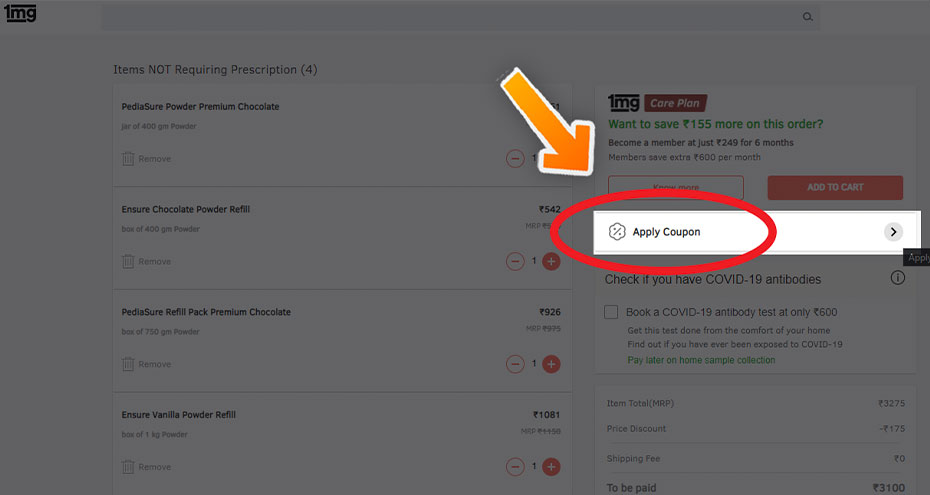The image size is (930, 495).
Task: Click the Know more button
Action: (x=676, y=187)
